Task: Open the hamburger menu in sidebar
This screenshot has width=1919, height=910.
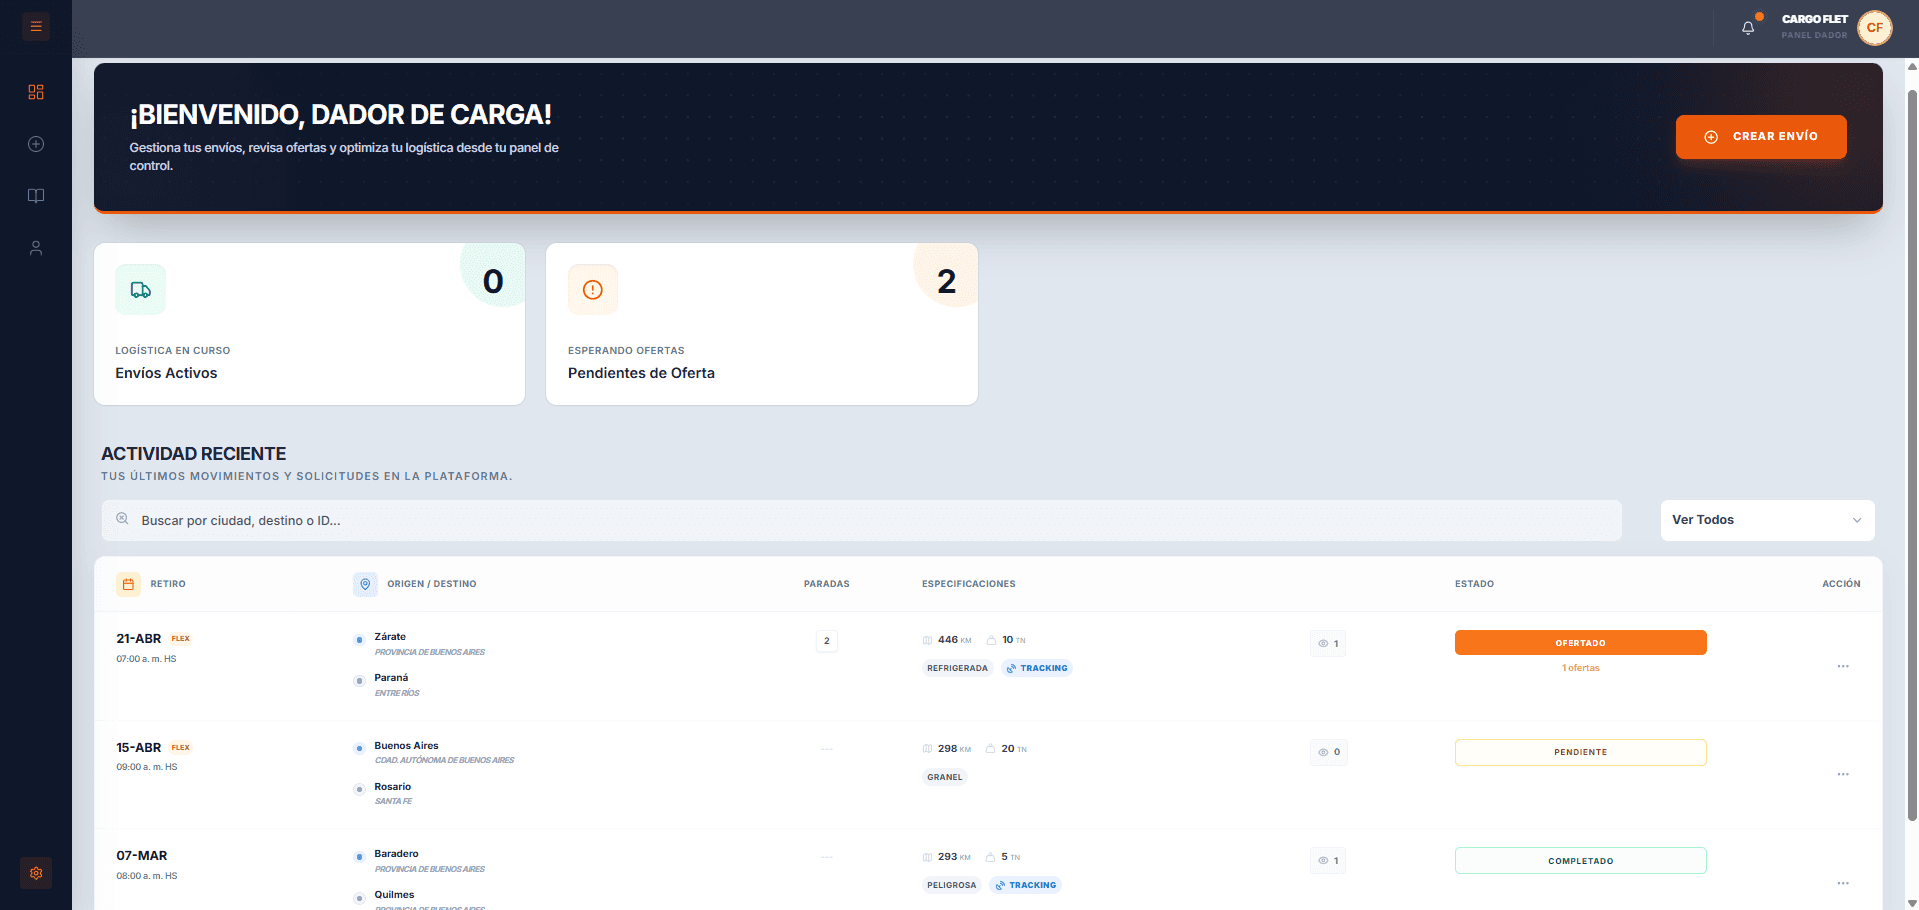Action: point(36,27)
